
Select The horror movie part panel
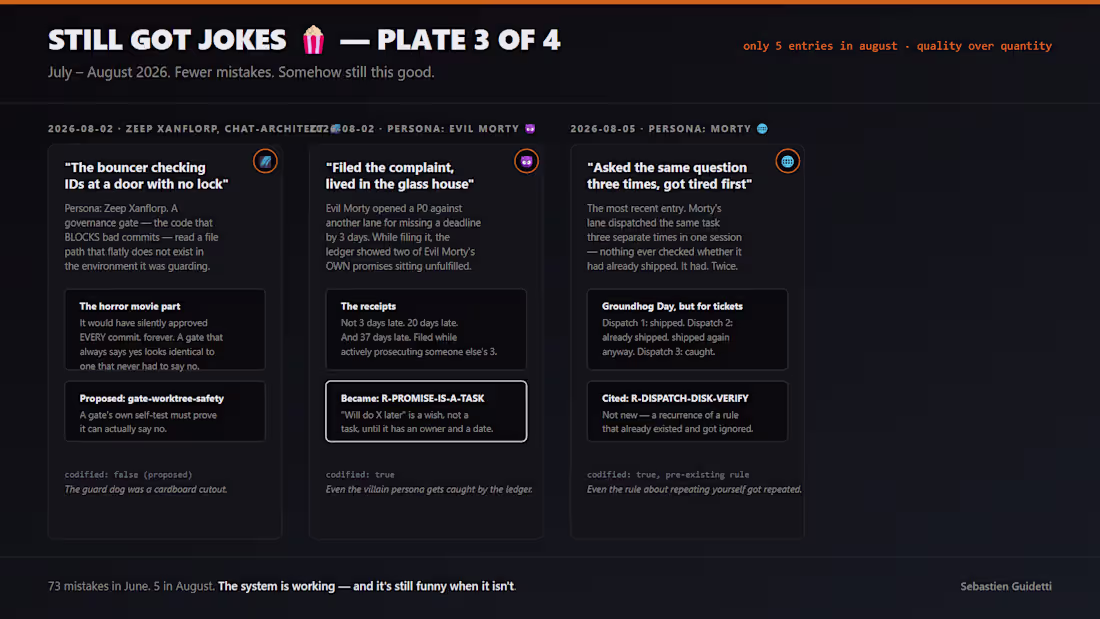pos(165,330)
